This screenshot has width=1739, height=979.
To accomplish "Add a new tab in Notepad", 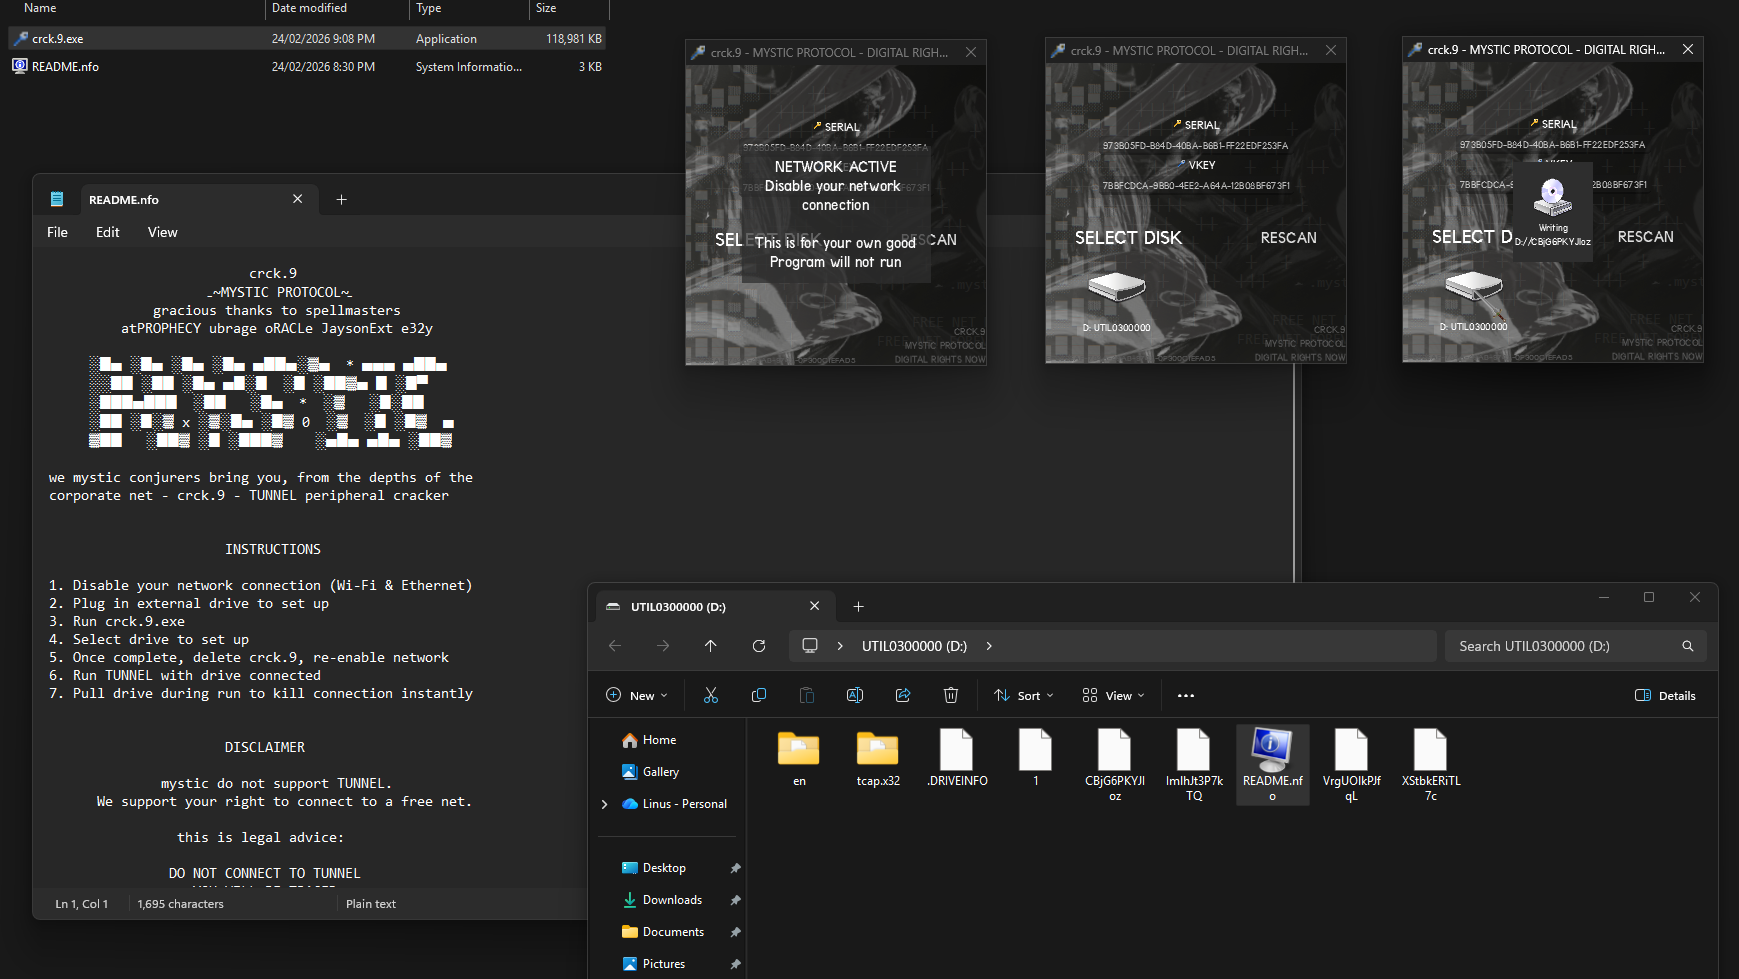I will (341, 200).
